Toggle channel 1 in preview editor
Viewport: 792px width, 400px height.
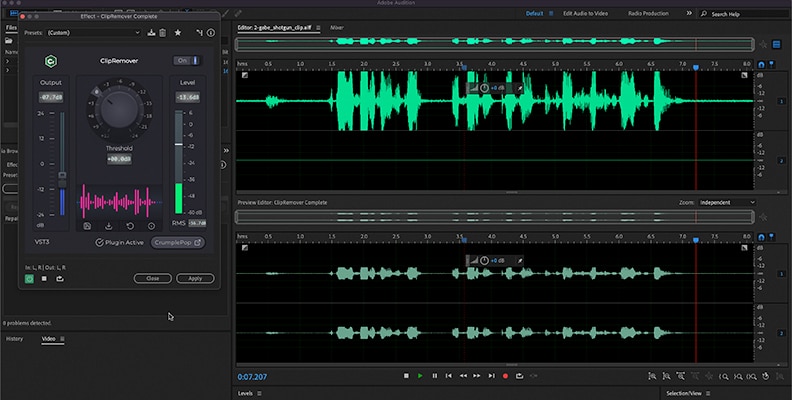[782, 274]
